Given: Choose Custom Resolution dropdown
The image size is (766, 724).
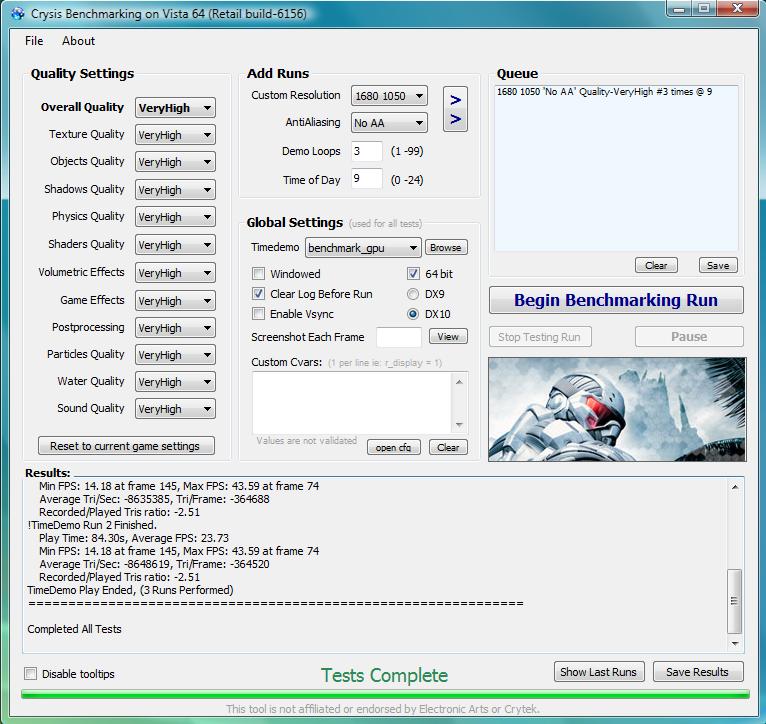Looking at the screenshot, I should pyautogui.click(x=389, y=96).
